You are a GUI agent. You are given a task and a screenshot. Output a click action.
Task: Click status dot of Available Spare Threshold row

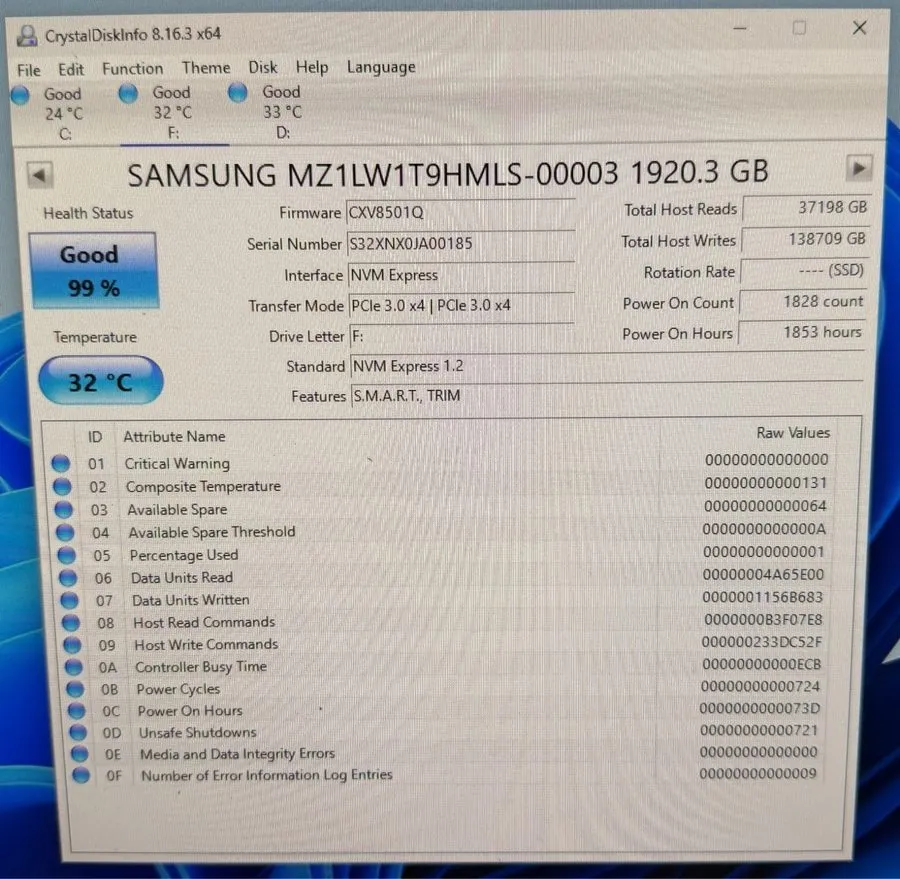(x=65, y=533)
